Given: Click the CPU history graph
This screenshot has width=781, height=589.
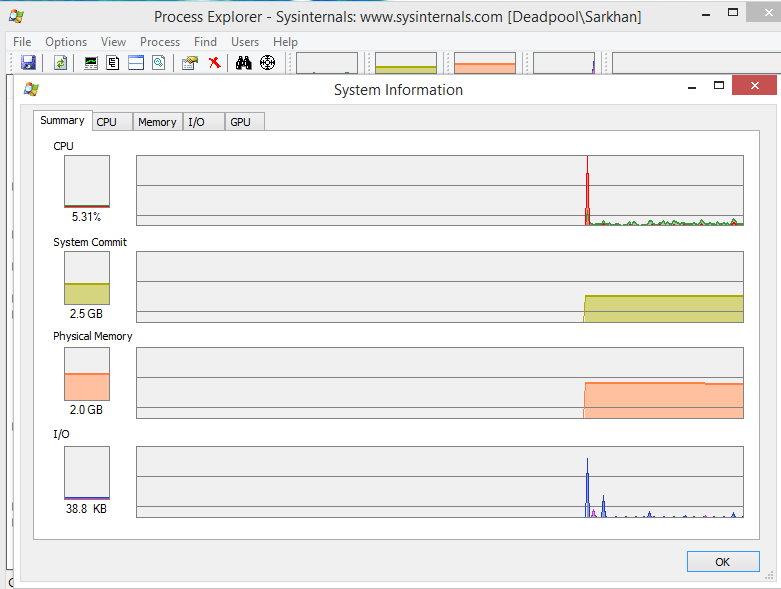Looking at the screenshot, I should pos(440,190).
